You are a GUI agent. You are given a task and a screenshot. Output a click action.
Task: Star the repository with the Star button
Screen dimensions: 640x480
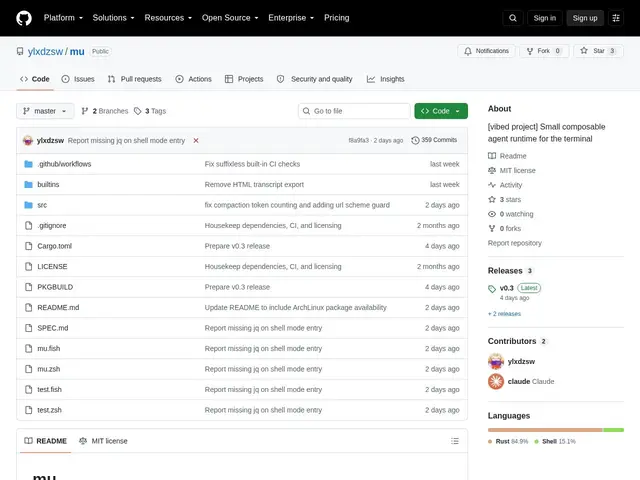[598, 51]
